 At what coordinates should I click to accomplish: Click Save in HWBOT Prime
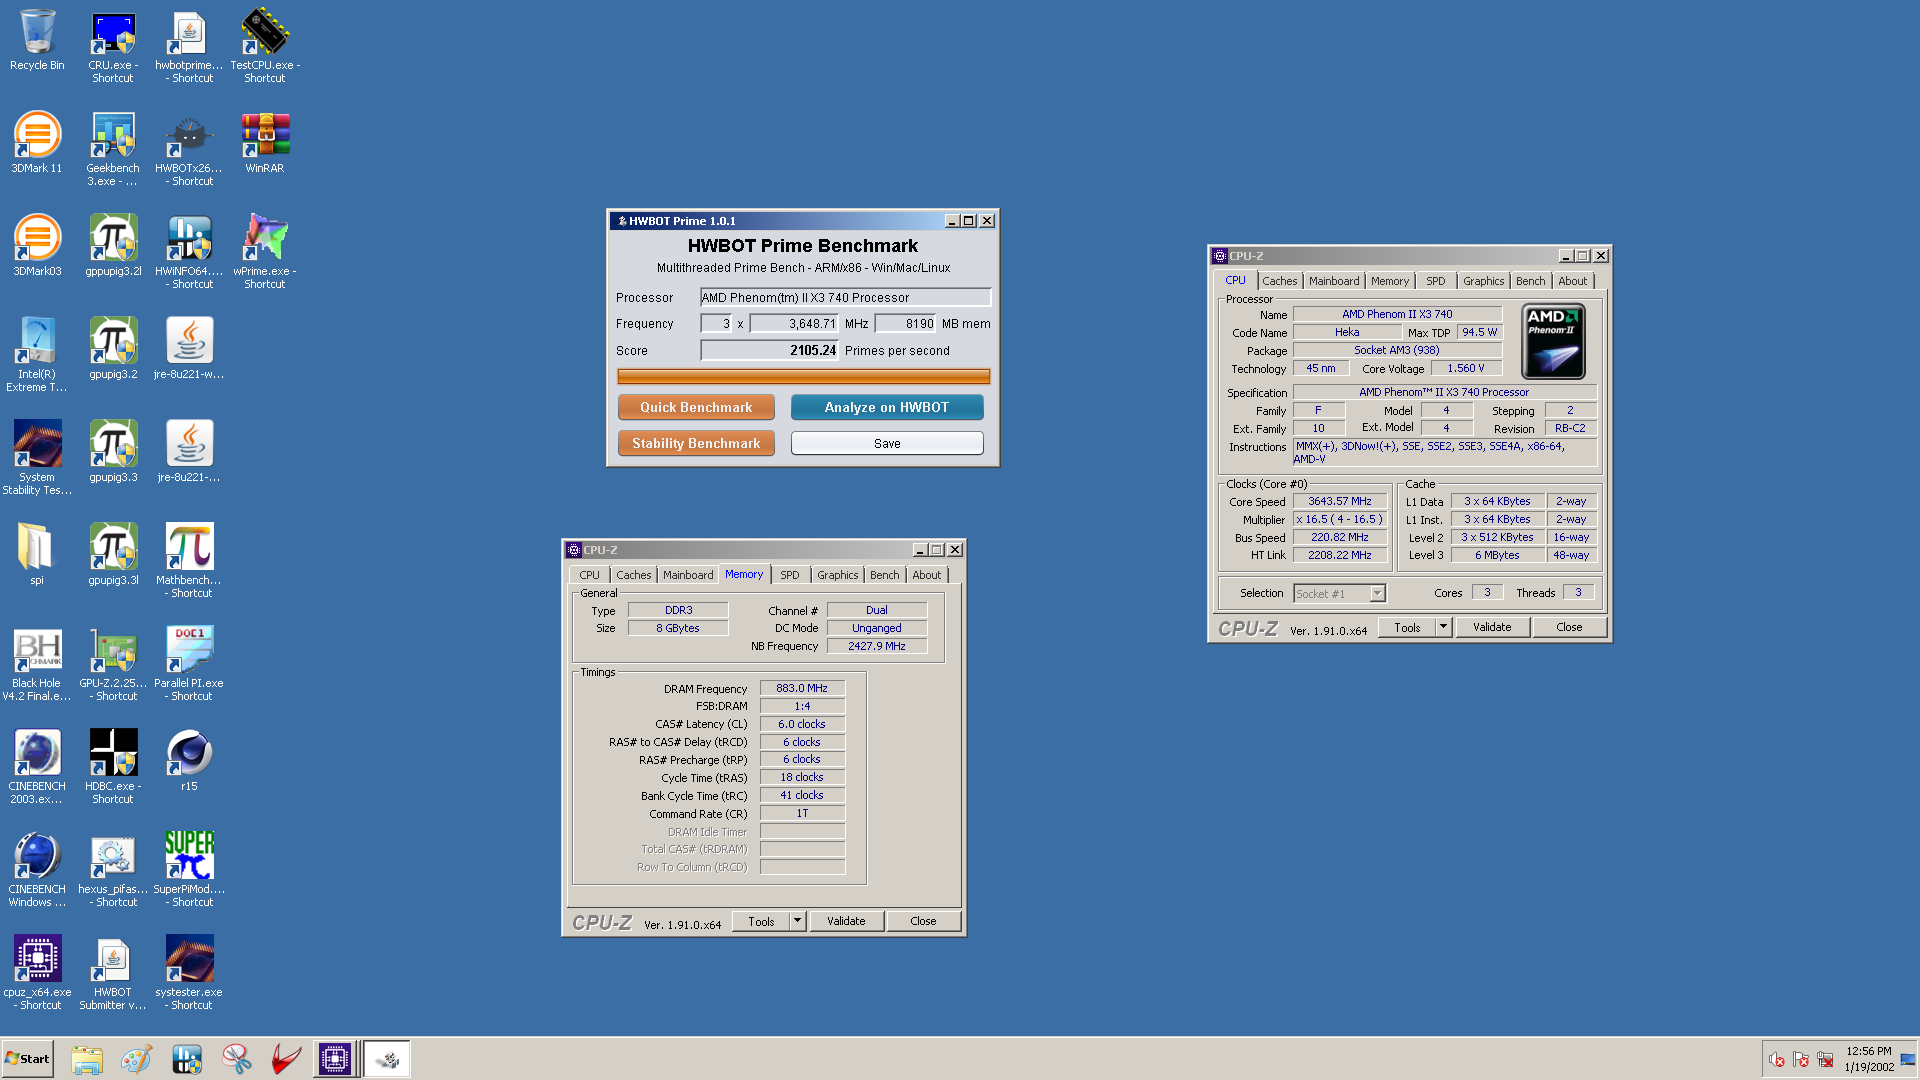[x=887, y=443]
